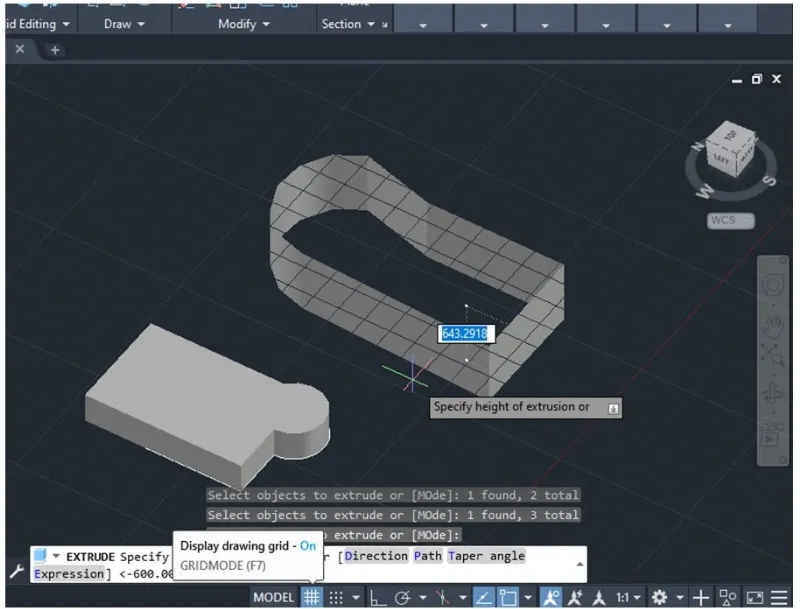Open the 1:1 annotation scale dropdown
800x609 pixels.
(x=628, y=597)
